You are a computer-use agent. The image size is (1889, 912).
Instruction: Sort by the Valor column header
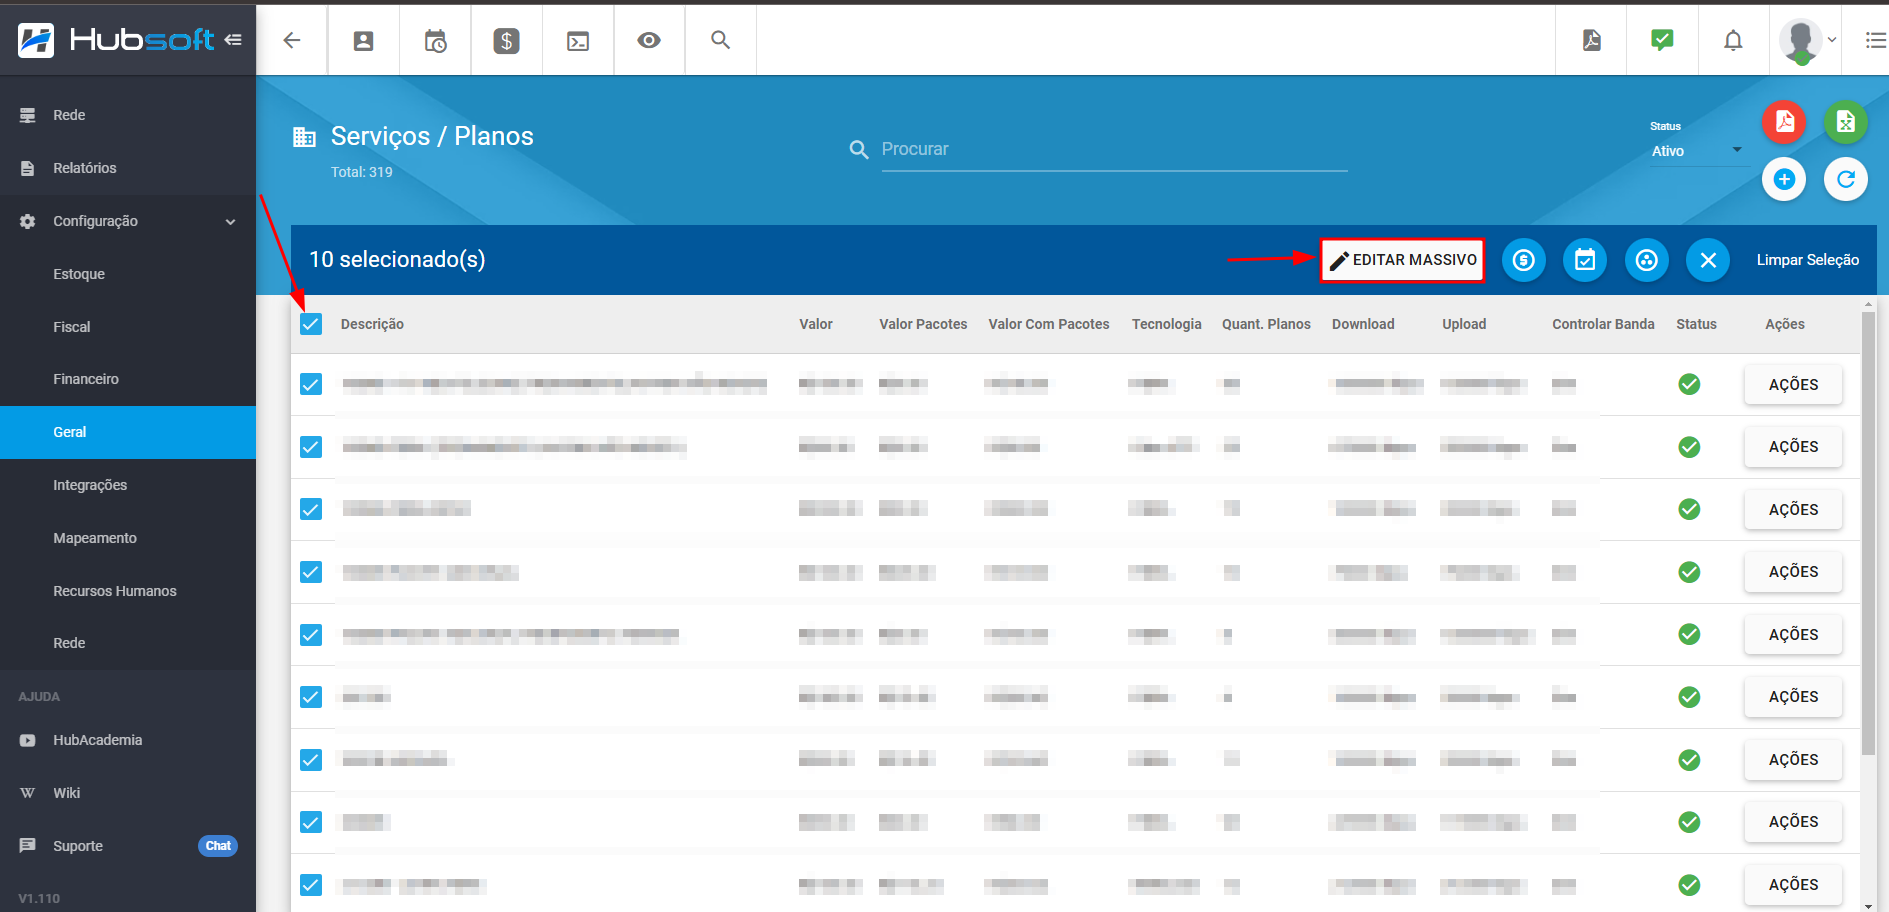click(816, 324)
